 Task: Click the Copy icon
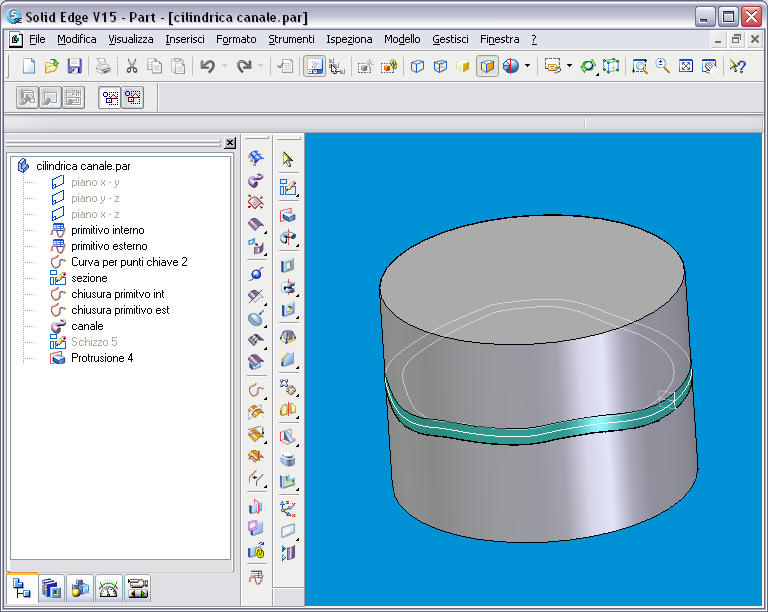(x=155, y=66)
